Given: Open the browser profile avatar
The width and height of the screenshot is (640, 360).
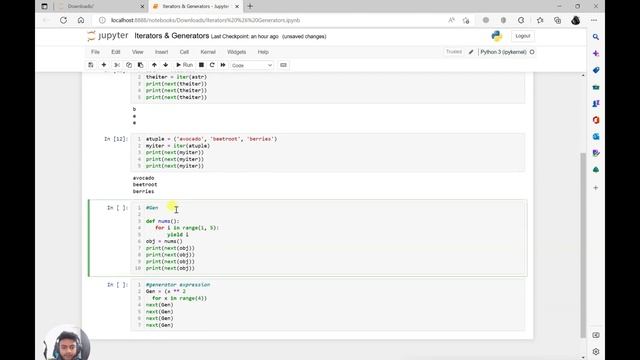Looking at the screenshot, I should click(576, 20).
